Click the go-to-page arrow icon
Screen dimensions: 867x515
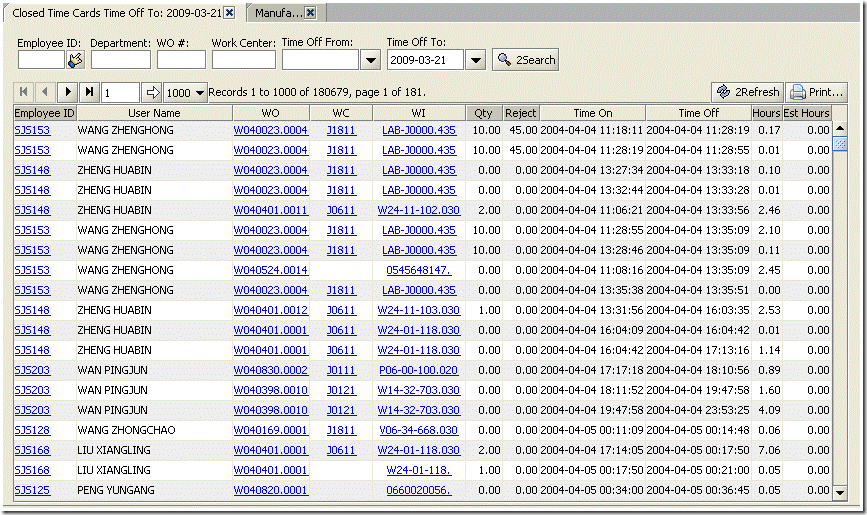(153, 92)
